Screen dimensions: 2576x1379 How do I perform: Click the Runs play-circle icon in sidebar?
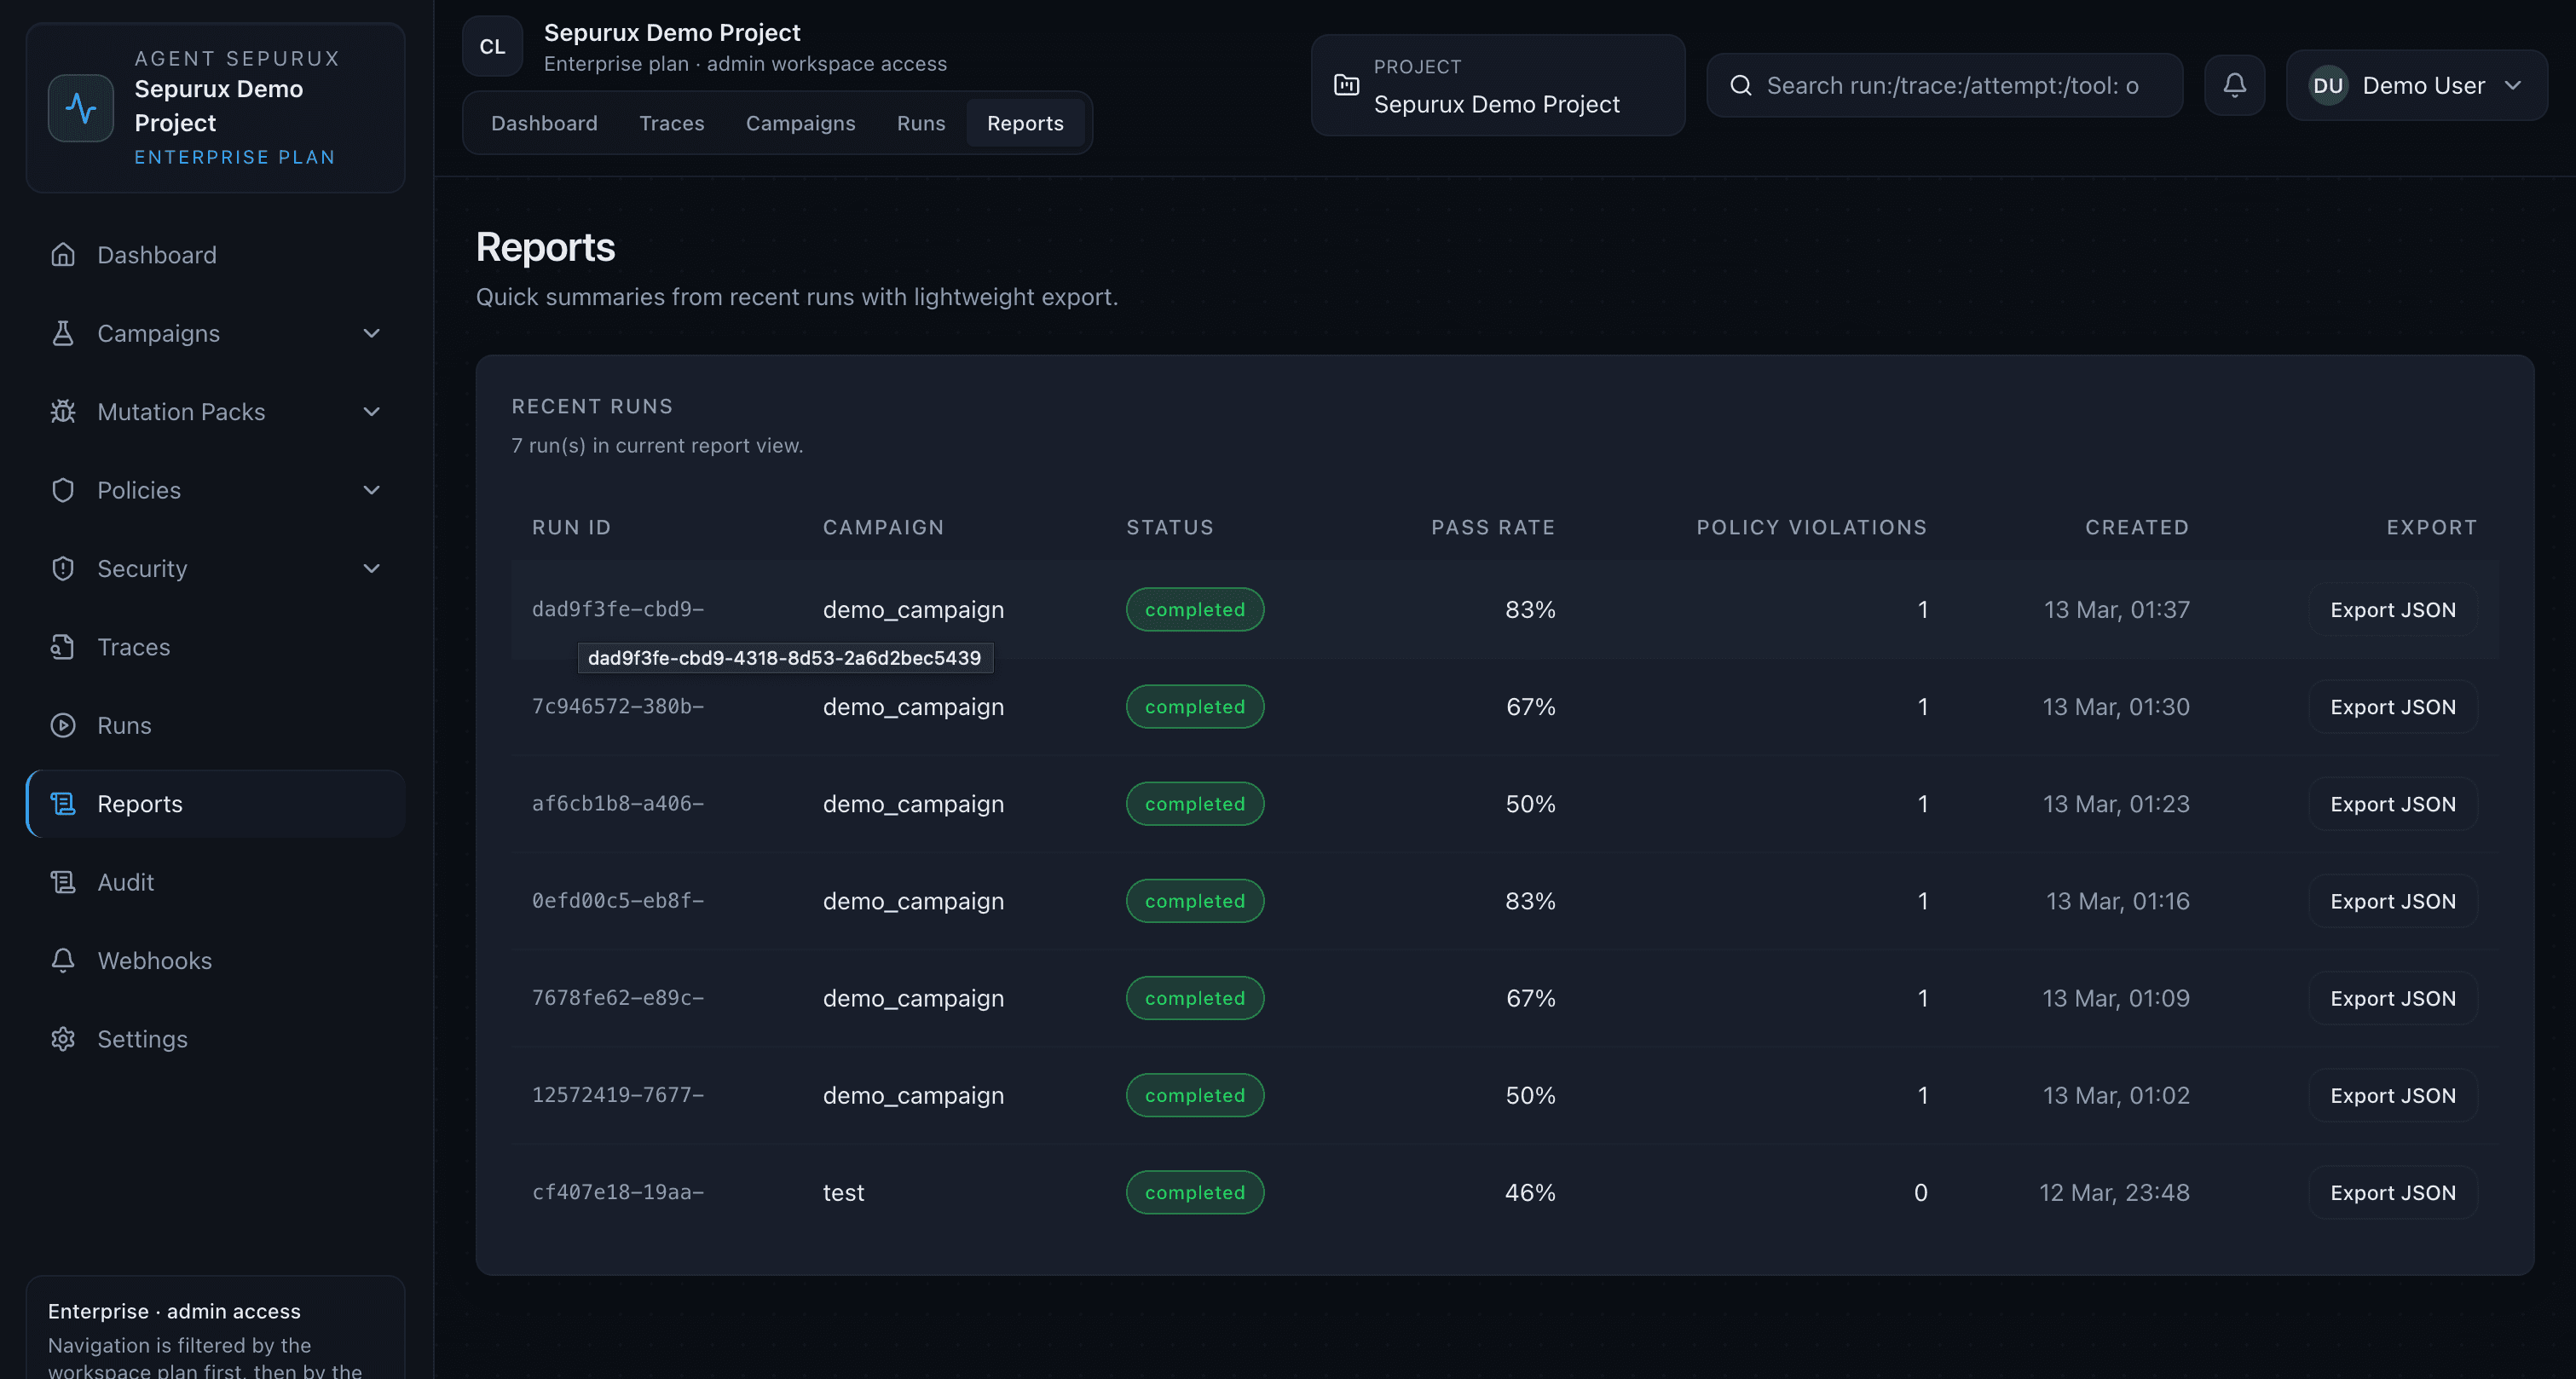[63, 725]
